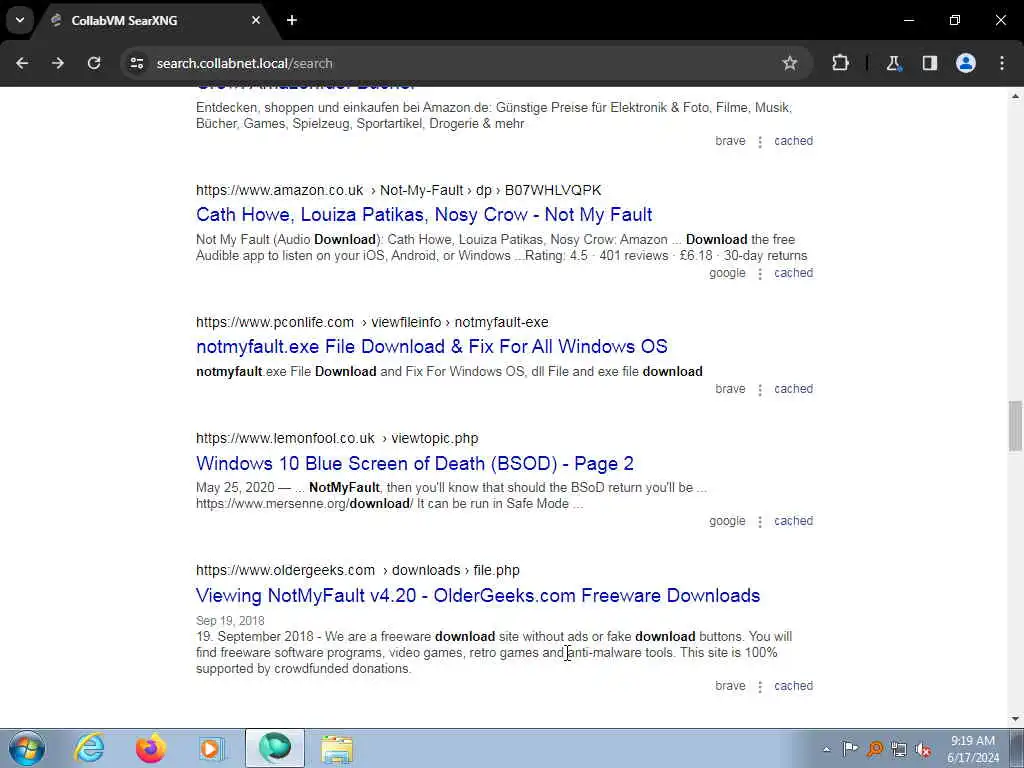Click the brave engine label on notmyfault.exe result
This screenshot has height=768, width=1024.
click(730, 389)
